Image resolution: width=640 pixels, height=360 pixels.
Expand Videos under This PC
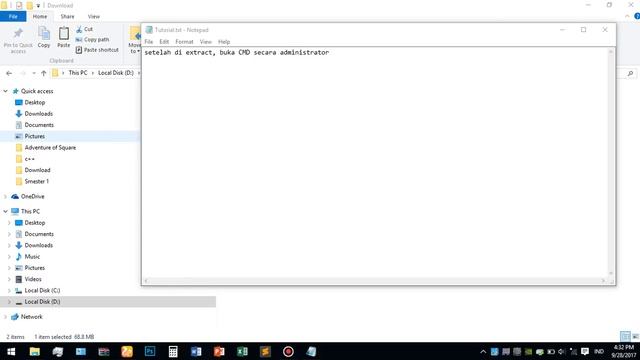click(9, 279)
